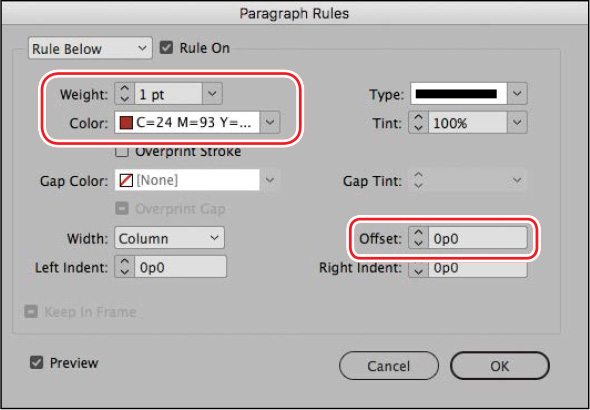Viewport: 590px width, 410px height.
Task: Toggle the Rule On checkbox
Action: (x=166, y=48)
